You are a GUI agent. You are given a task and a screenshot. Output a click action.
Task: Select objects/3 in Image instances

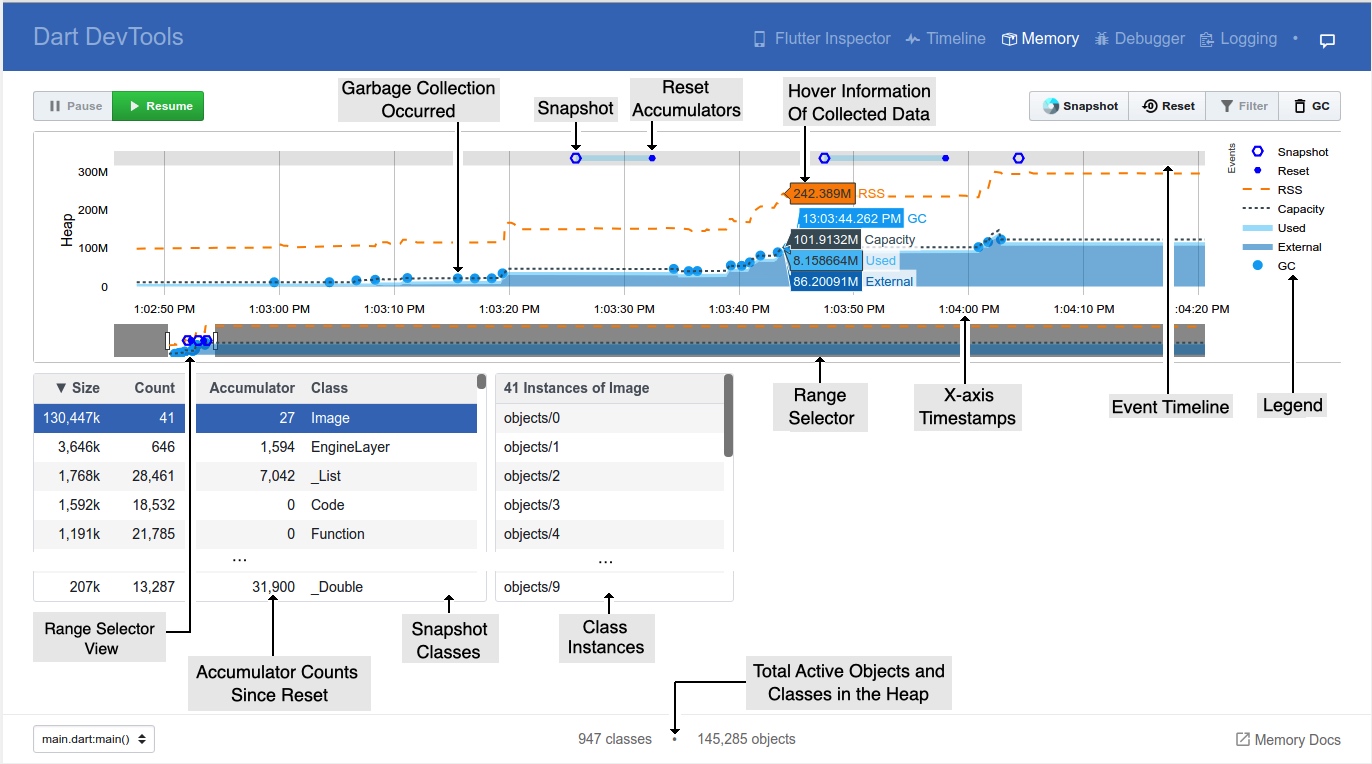point(609,505)
